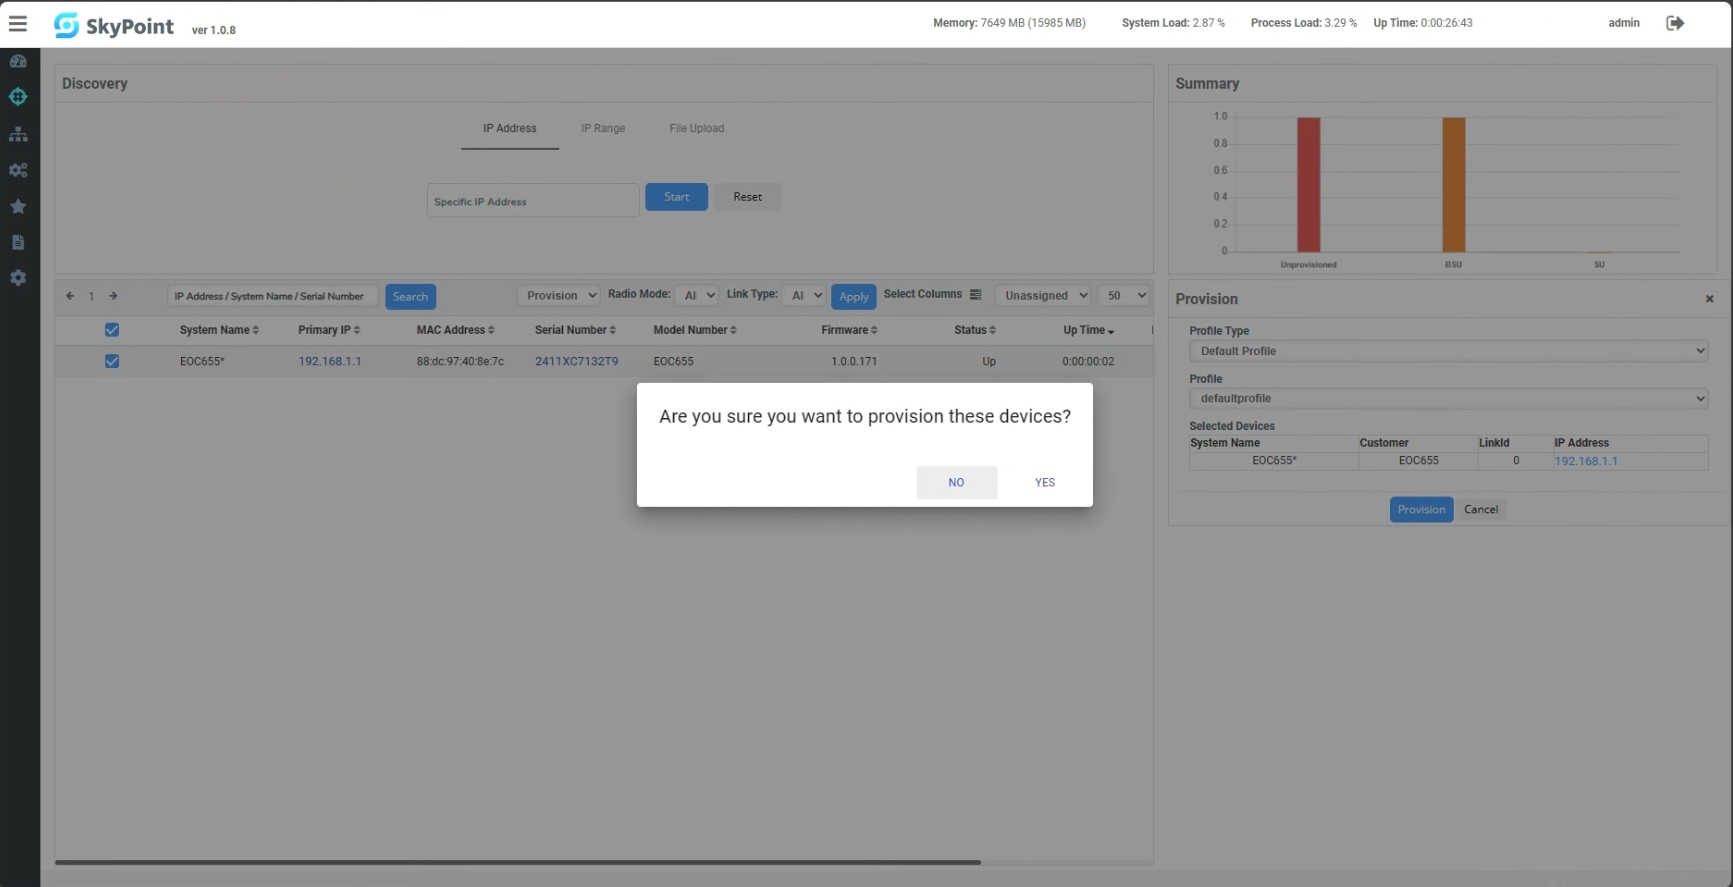The height and width of the screenshot is (887, 1733).
Task: Click the Specific IP Address input field
Action: point(532,201)
